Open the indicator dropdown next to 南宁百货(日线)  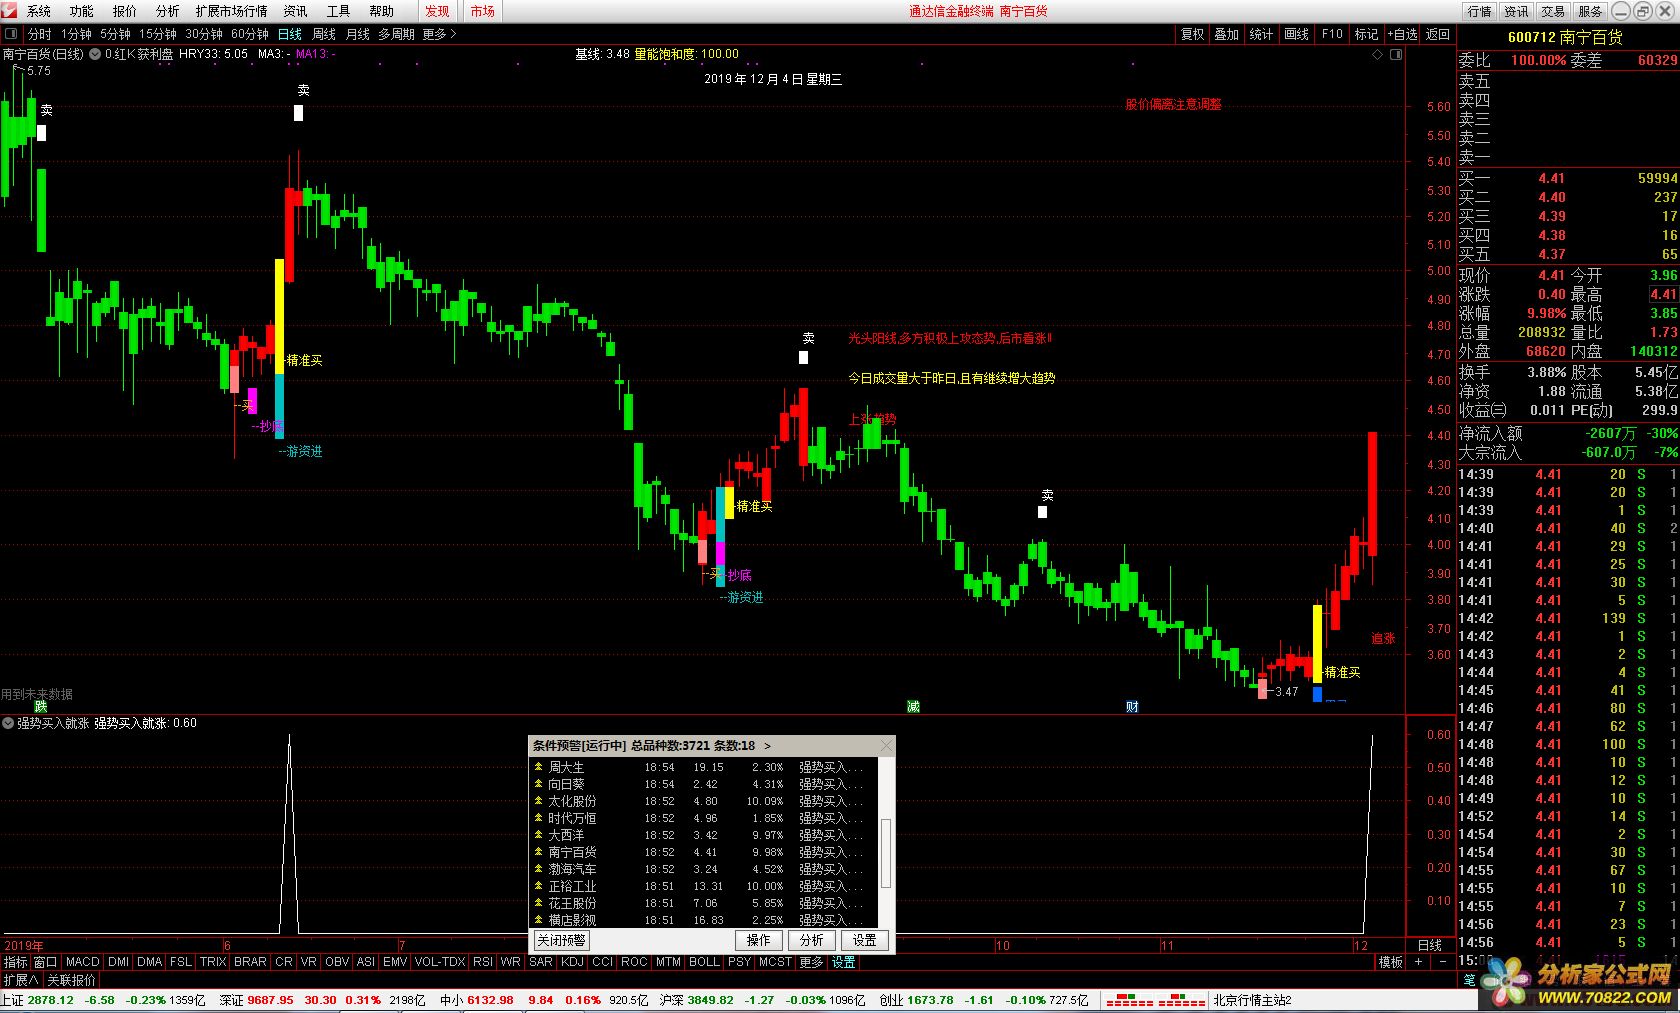94,54
